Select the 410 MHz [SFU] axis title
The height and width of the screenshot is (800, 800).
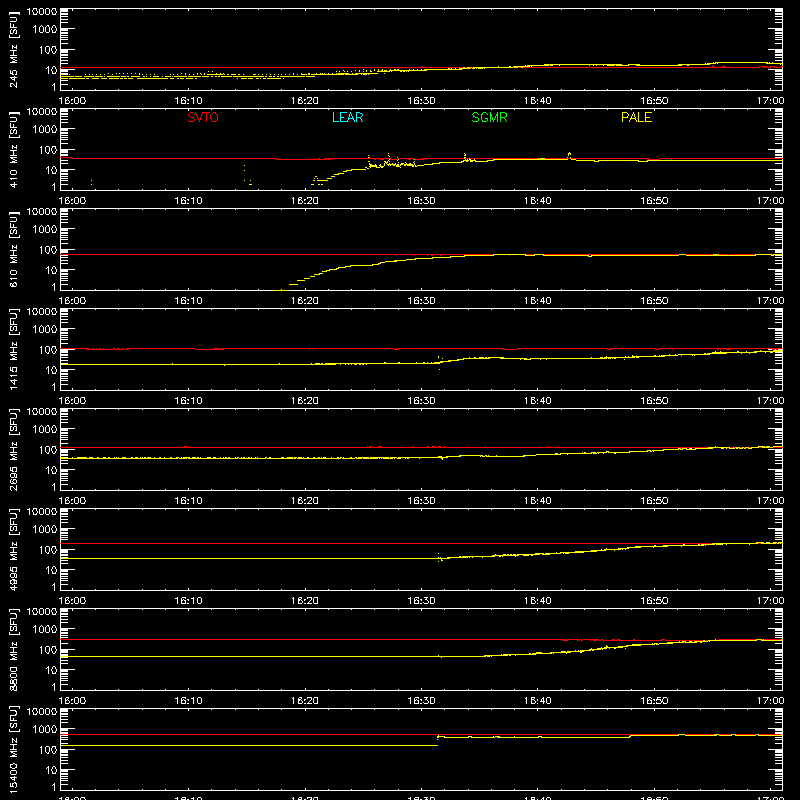[x=13, y=149]
